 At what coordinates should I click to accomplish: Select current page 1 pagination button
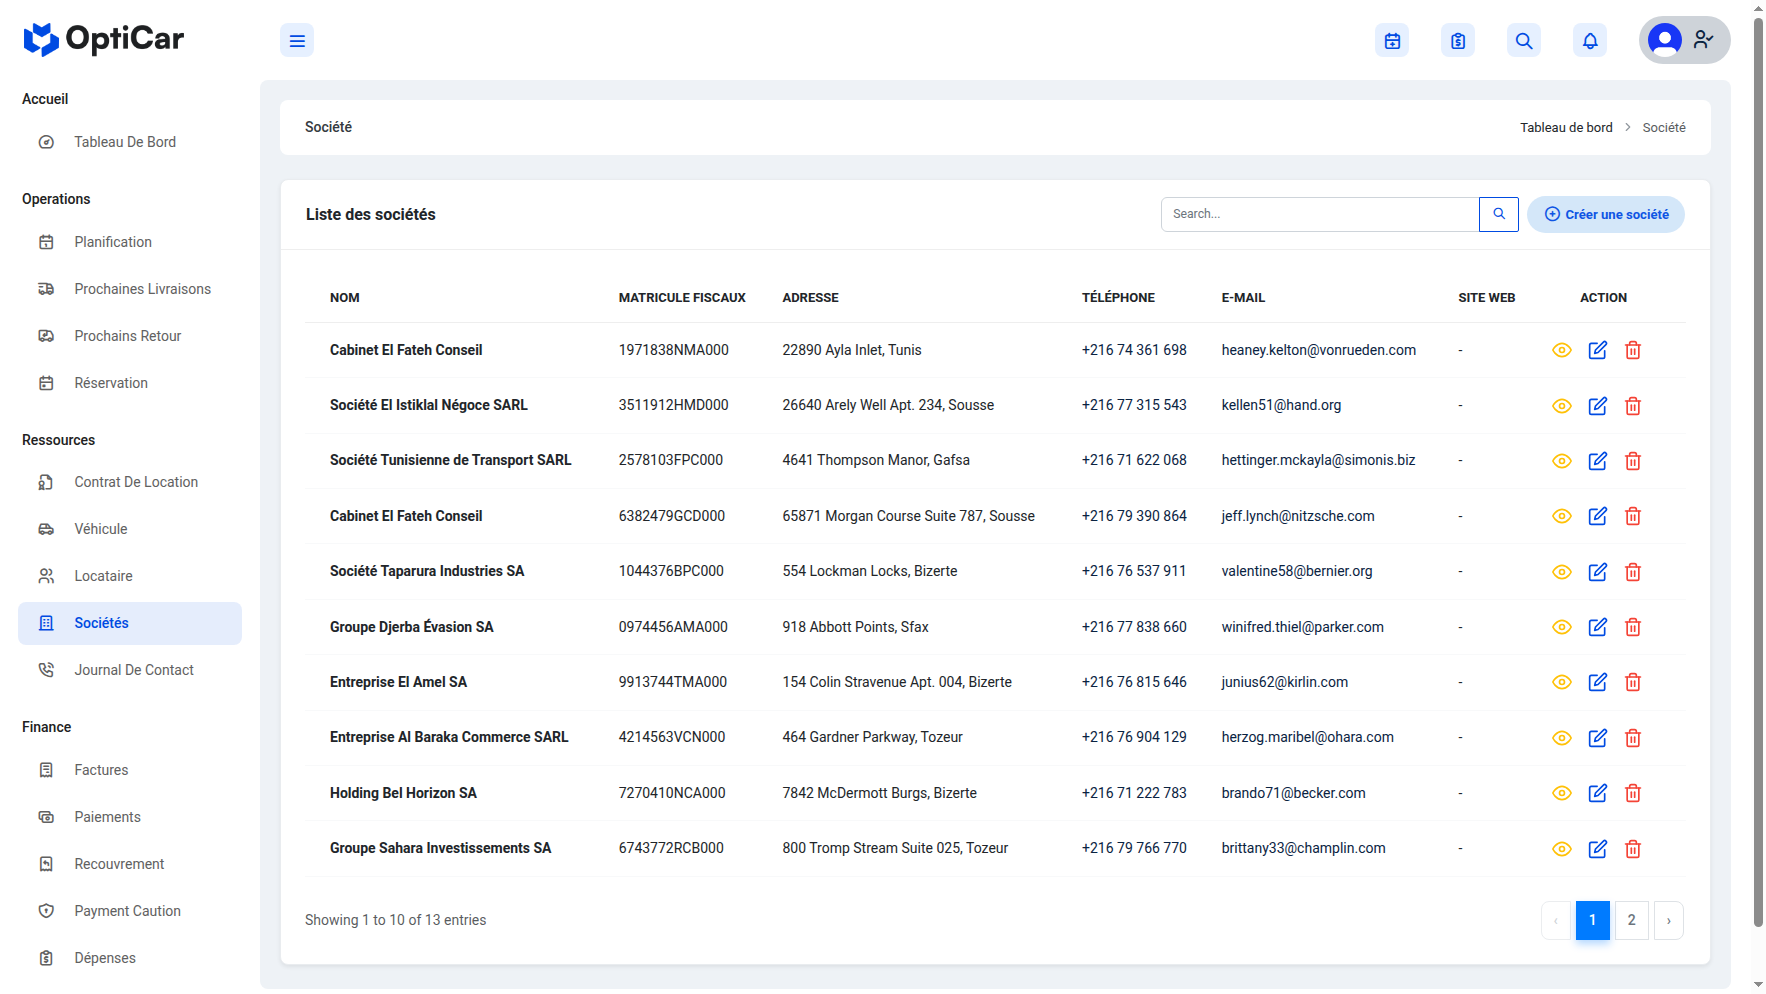[1593, 920]
